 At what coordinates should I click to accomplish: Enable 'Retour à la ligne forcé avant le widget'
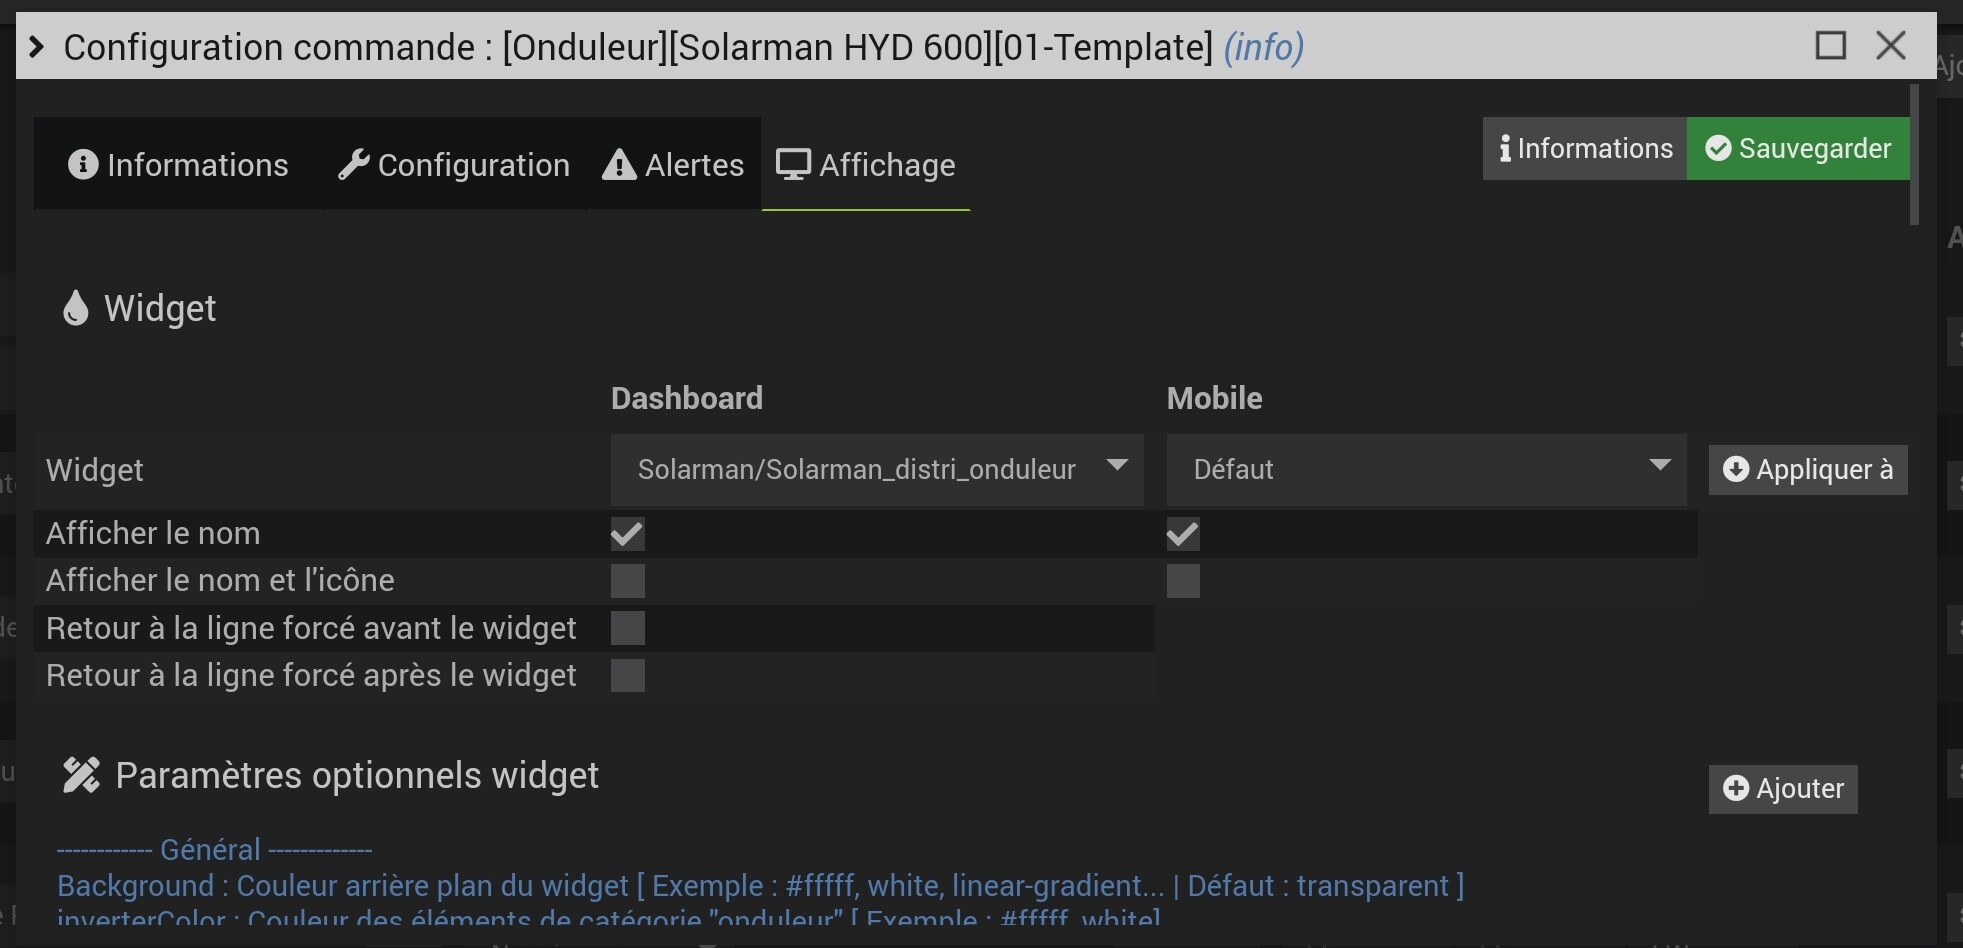click(x=628, y=629)
